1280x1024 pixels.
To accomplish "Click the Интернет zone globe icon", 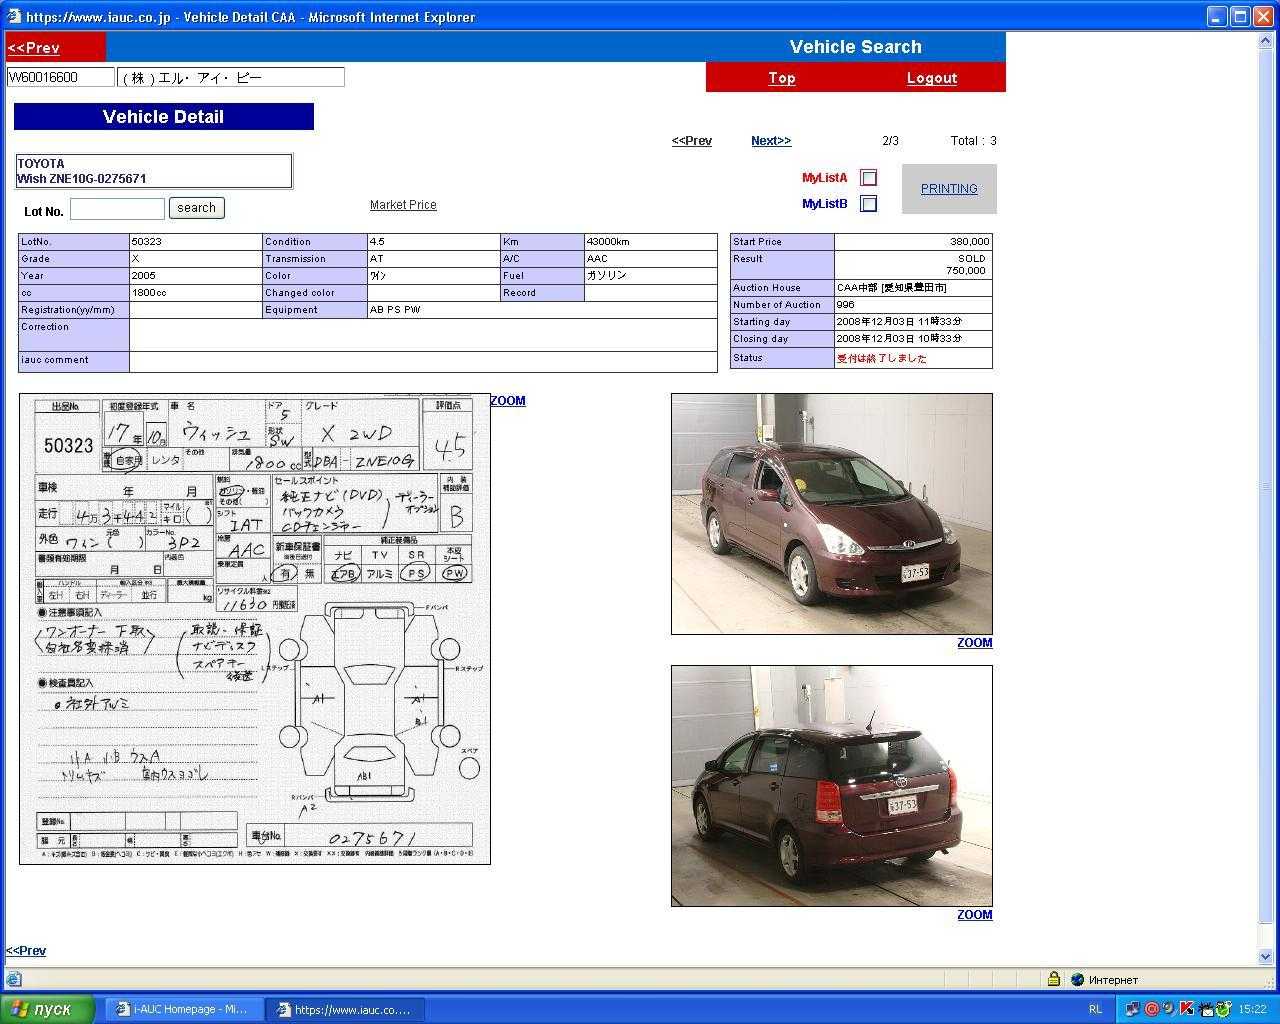I will click(1077, 980).
